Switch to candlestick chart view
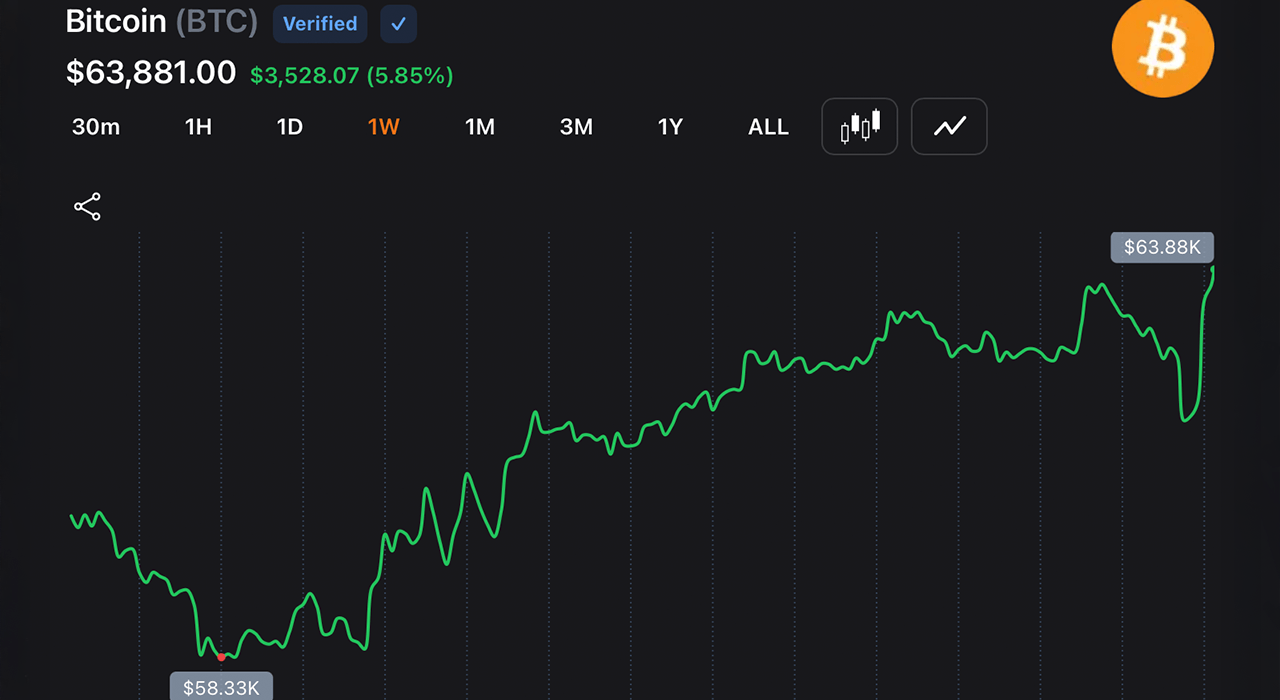The image size is (1280, 700). [x=859, y=126]
